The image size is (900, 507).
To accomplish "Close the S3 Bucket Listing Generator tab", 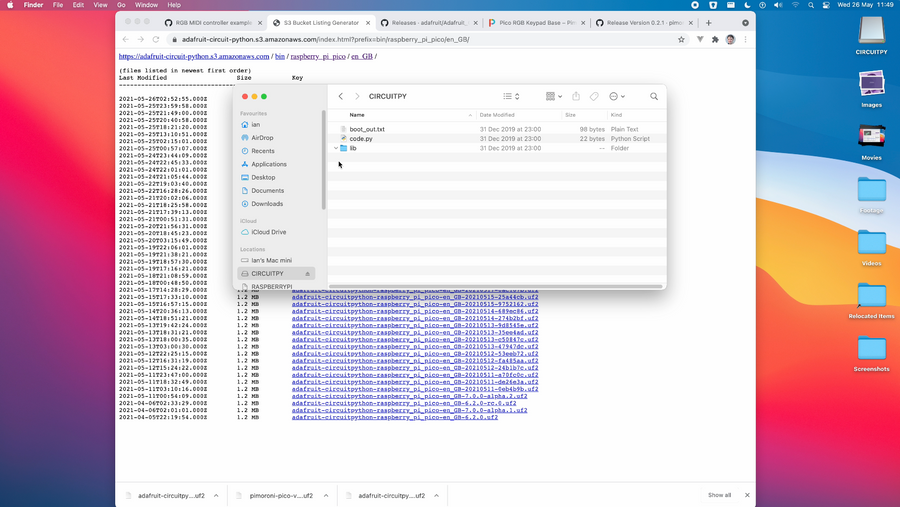I will pos(368,23).
